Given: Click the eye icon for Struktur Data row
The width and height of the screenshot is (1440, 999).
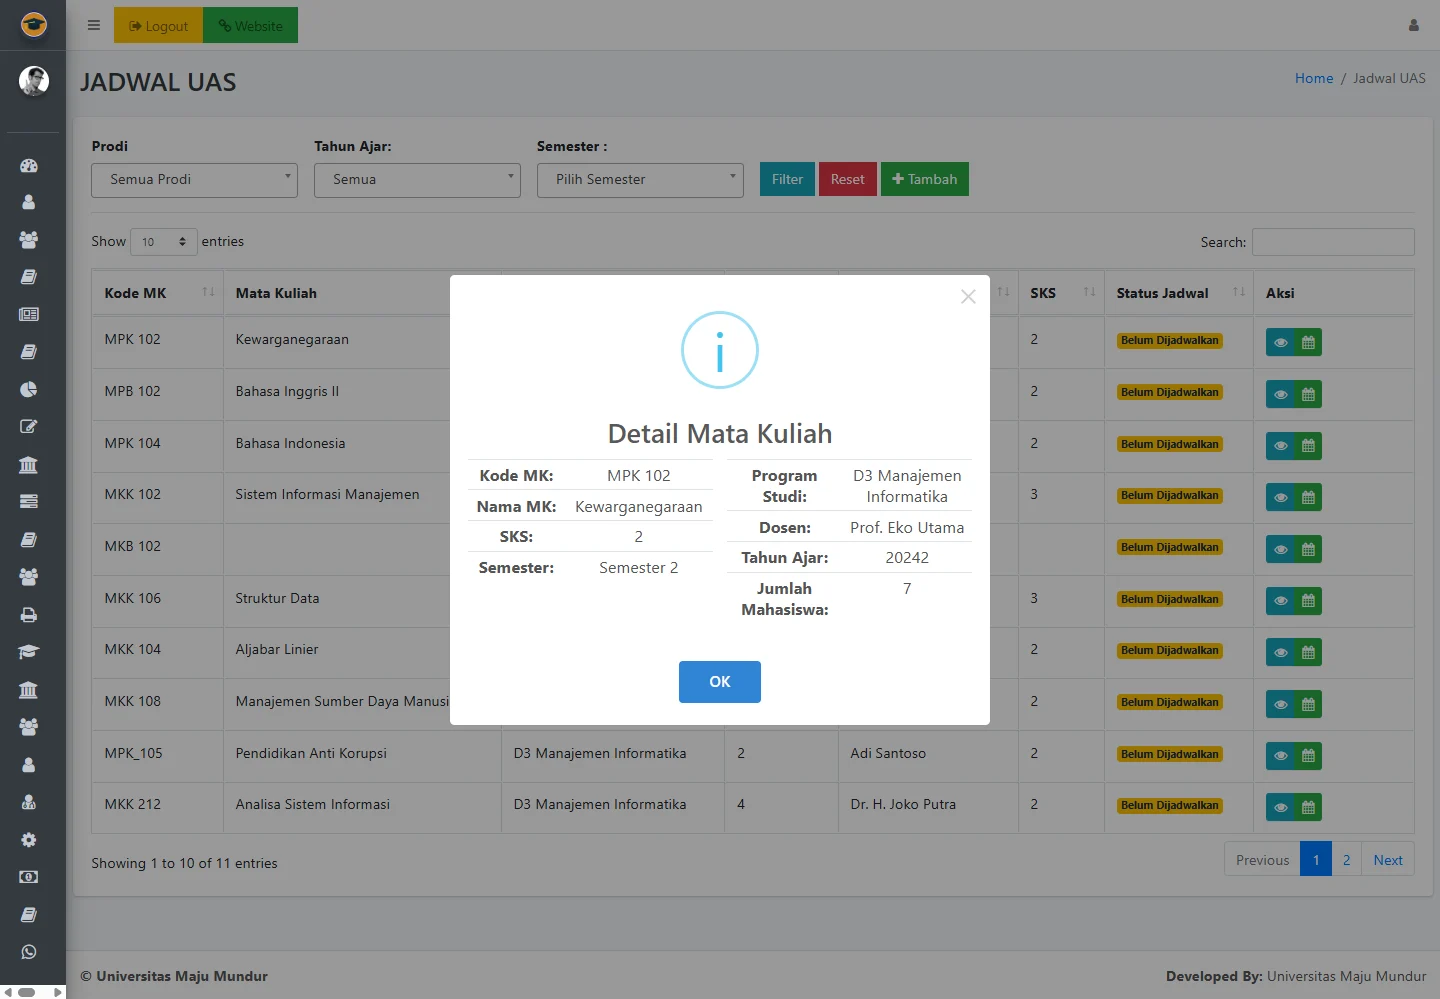Looking at the screenshot, I should (x=1280, y=601).
